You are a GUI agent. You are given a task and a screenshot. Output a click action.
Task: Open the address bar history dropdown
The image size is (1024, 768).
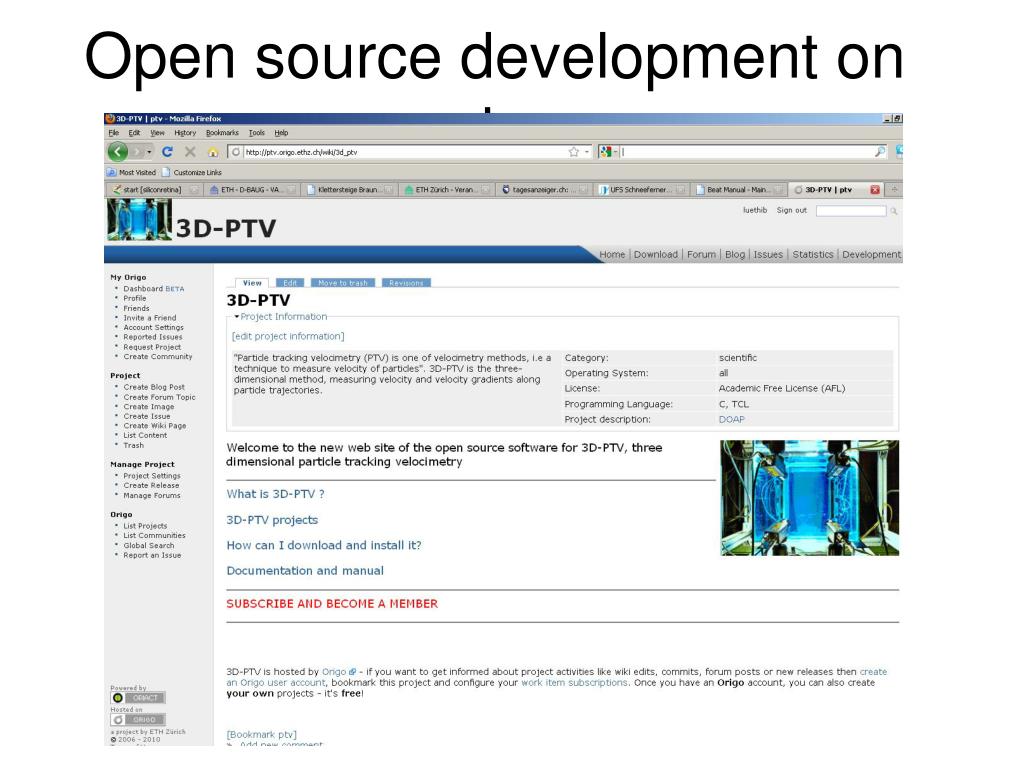(586, 152)
